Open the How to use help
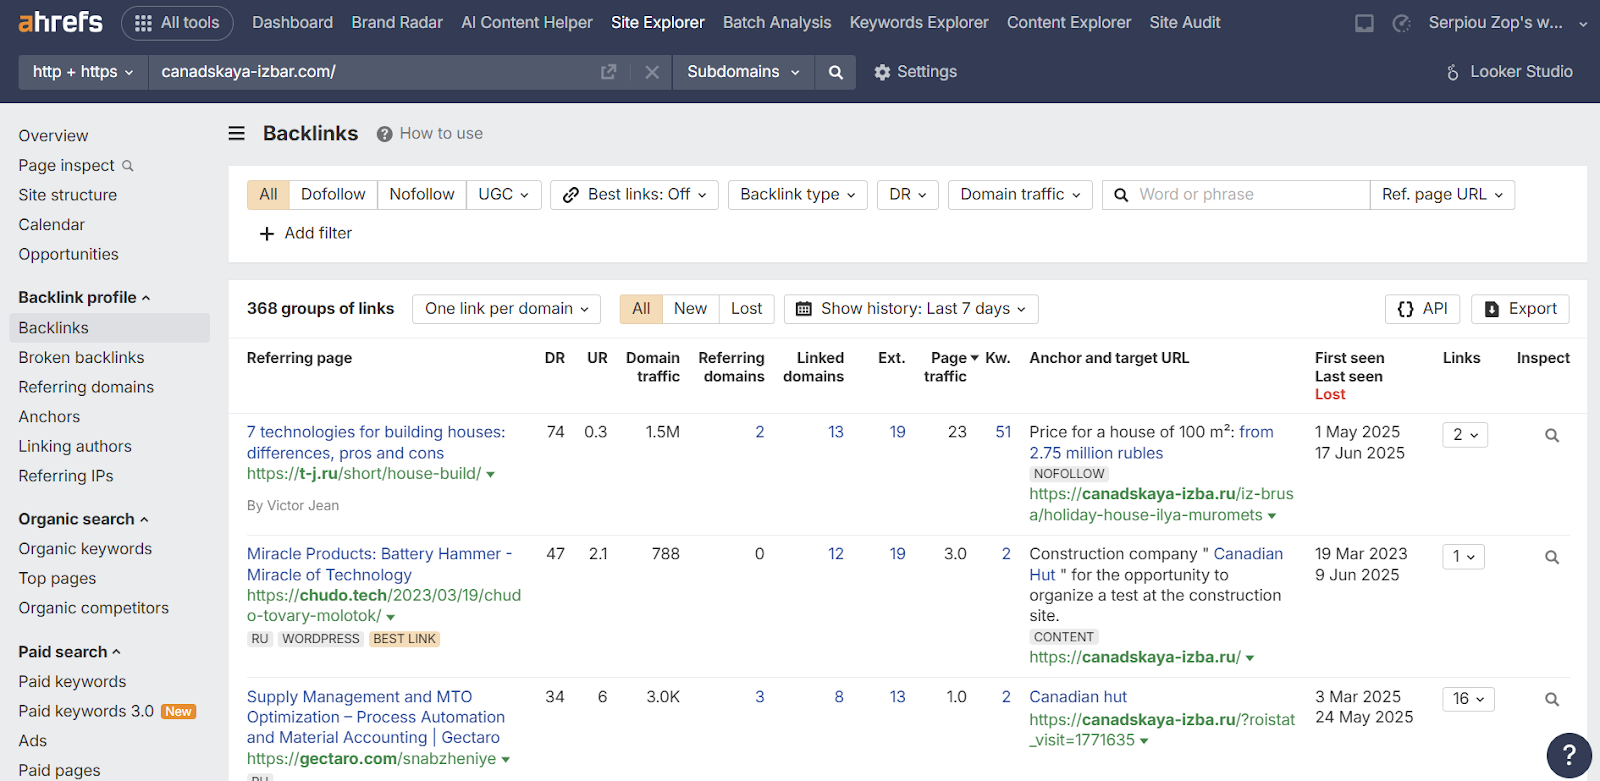 (x=430, y=134)
